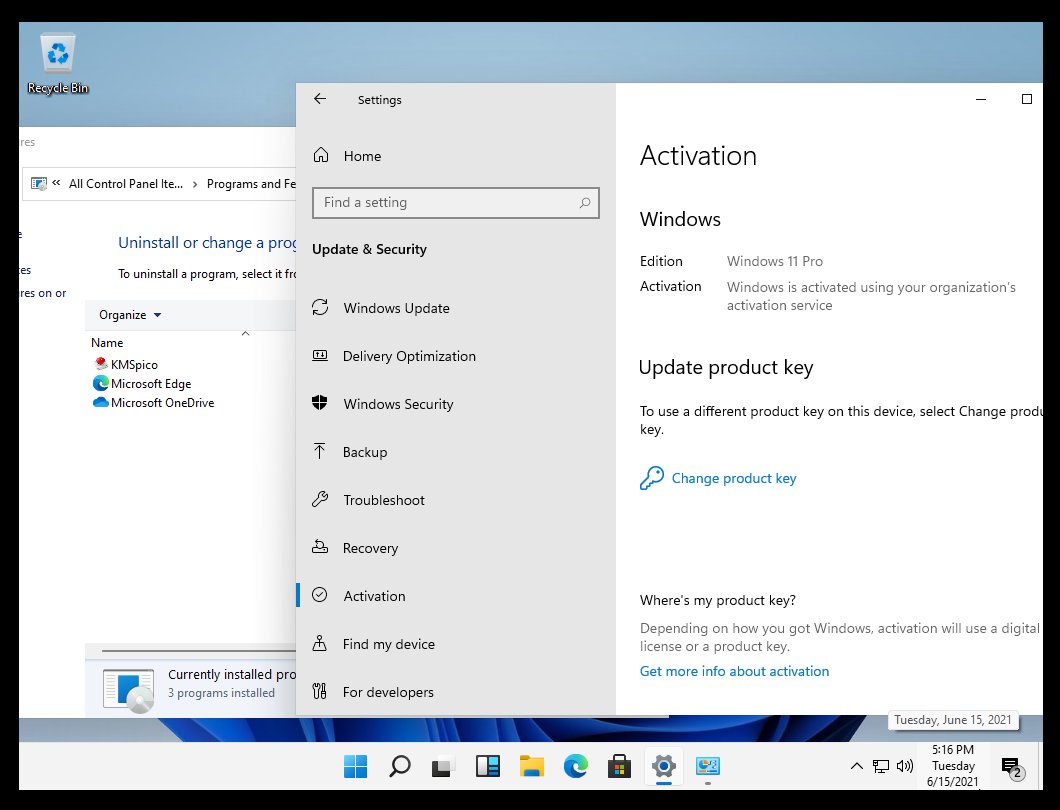Open the Windows Start menu
The height and width of the screenshot is (810, 1060).
[356, 766]
